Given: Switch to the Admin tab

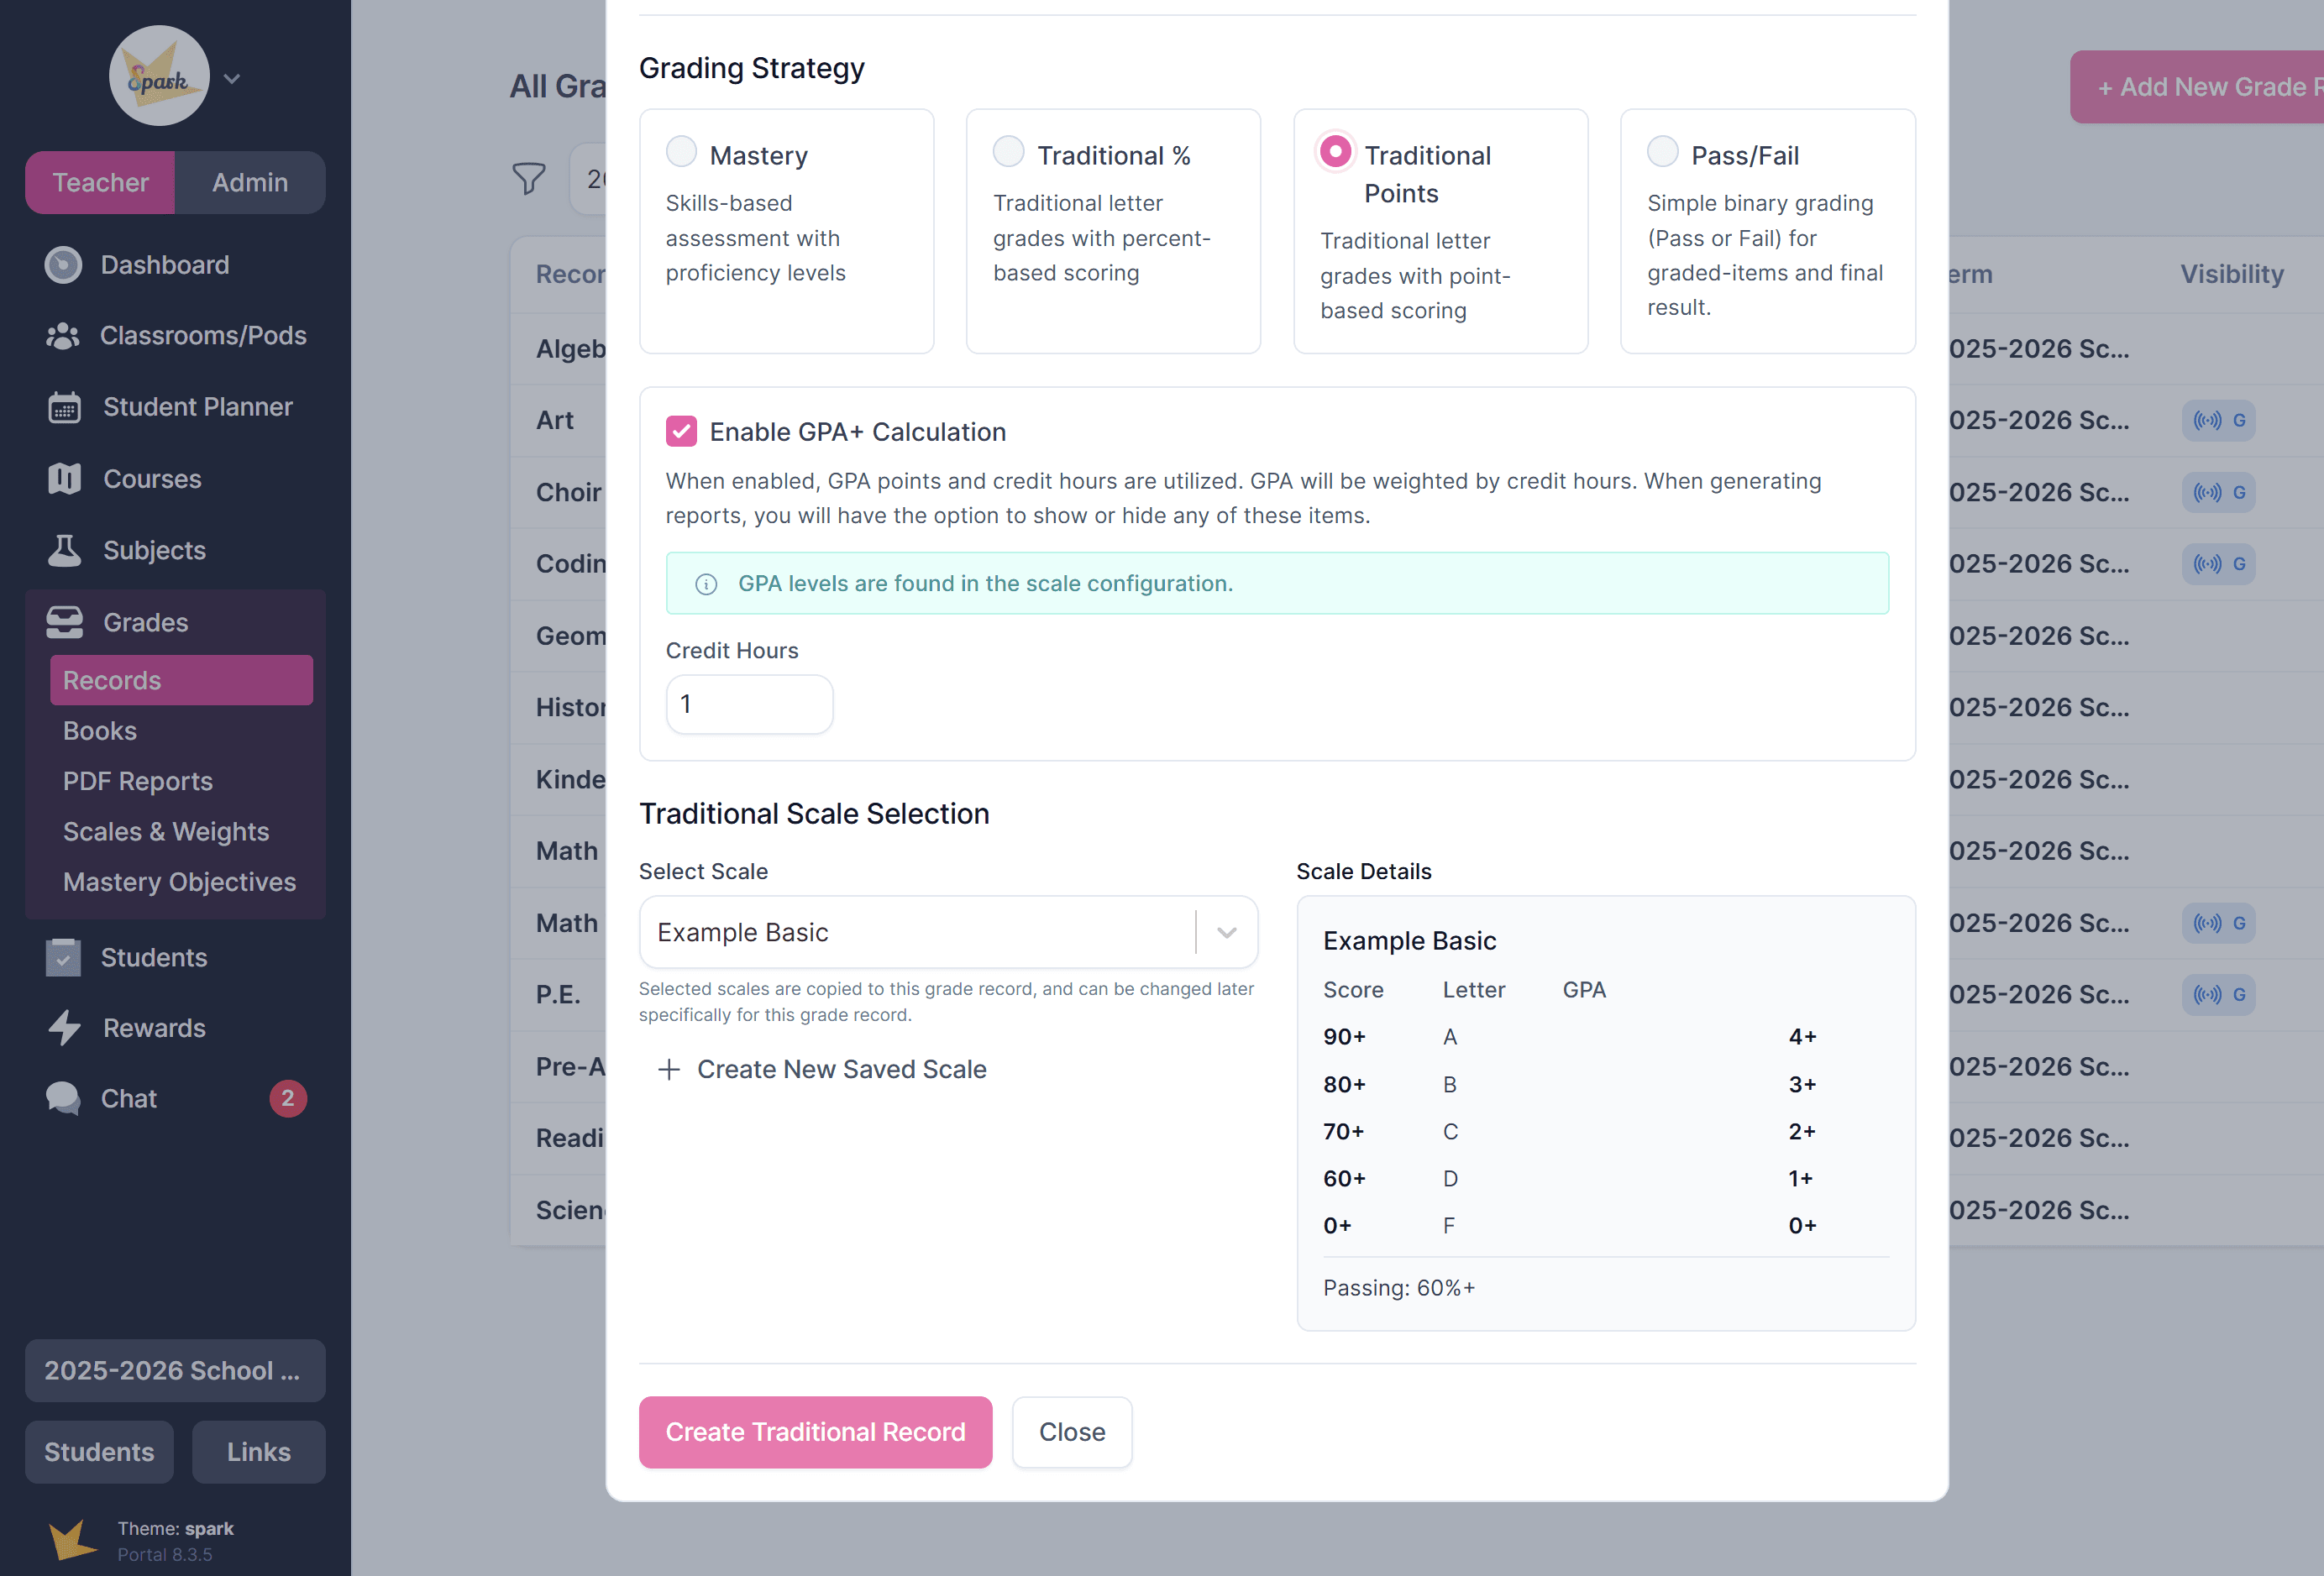Looking at the screenshot, I should 250,182.
